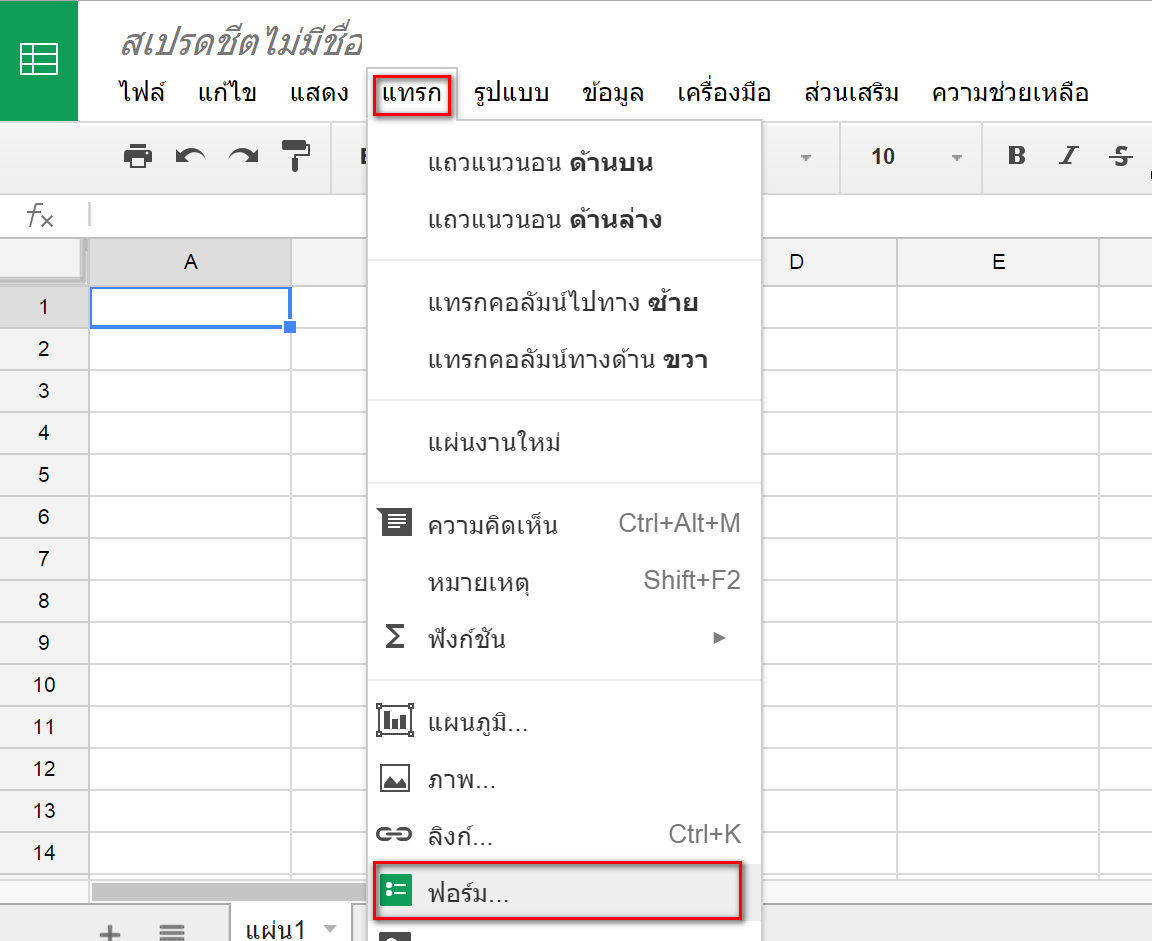Click the green ฟอร์ม form icon
This screenshot has width=1152, height=941.
(396, 890)
